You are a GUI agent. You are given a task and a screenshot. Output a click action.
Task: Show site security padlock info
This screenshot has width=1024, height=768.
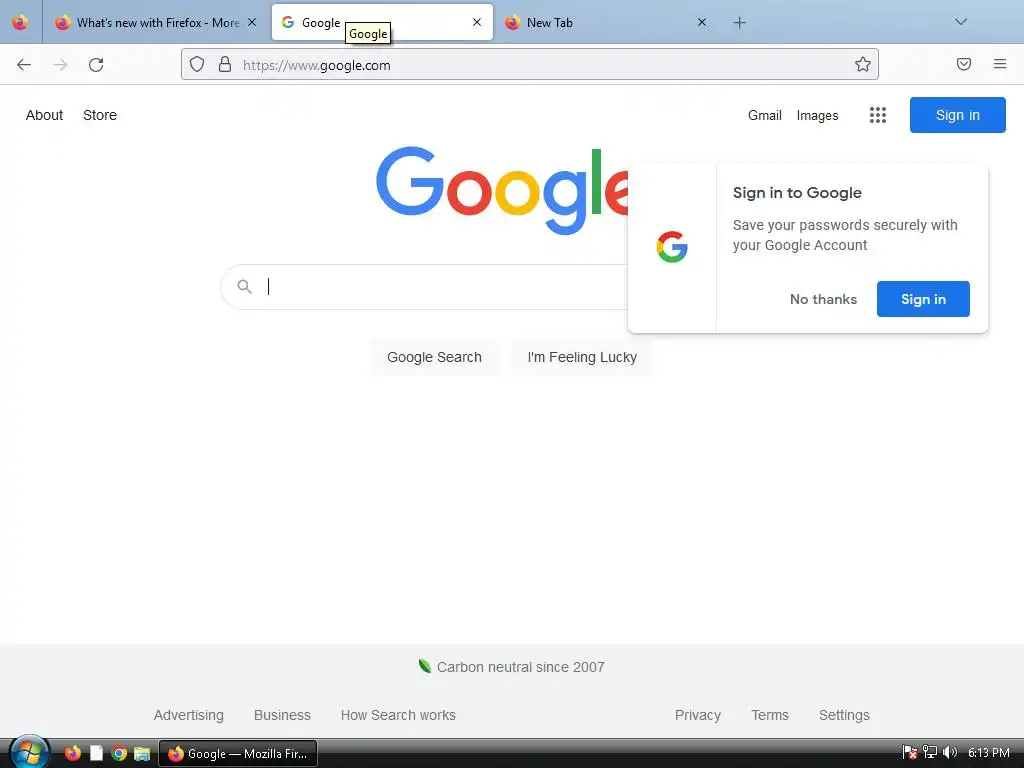pos(225,64)
